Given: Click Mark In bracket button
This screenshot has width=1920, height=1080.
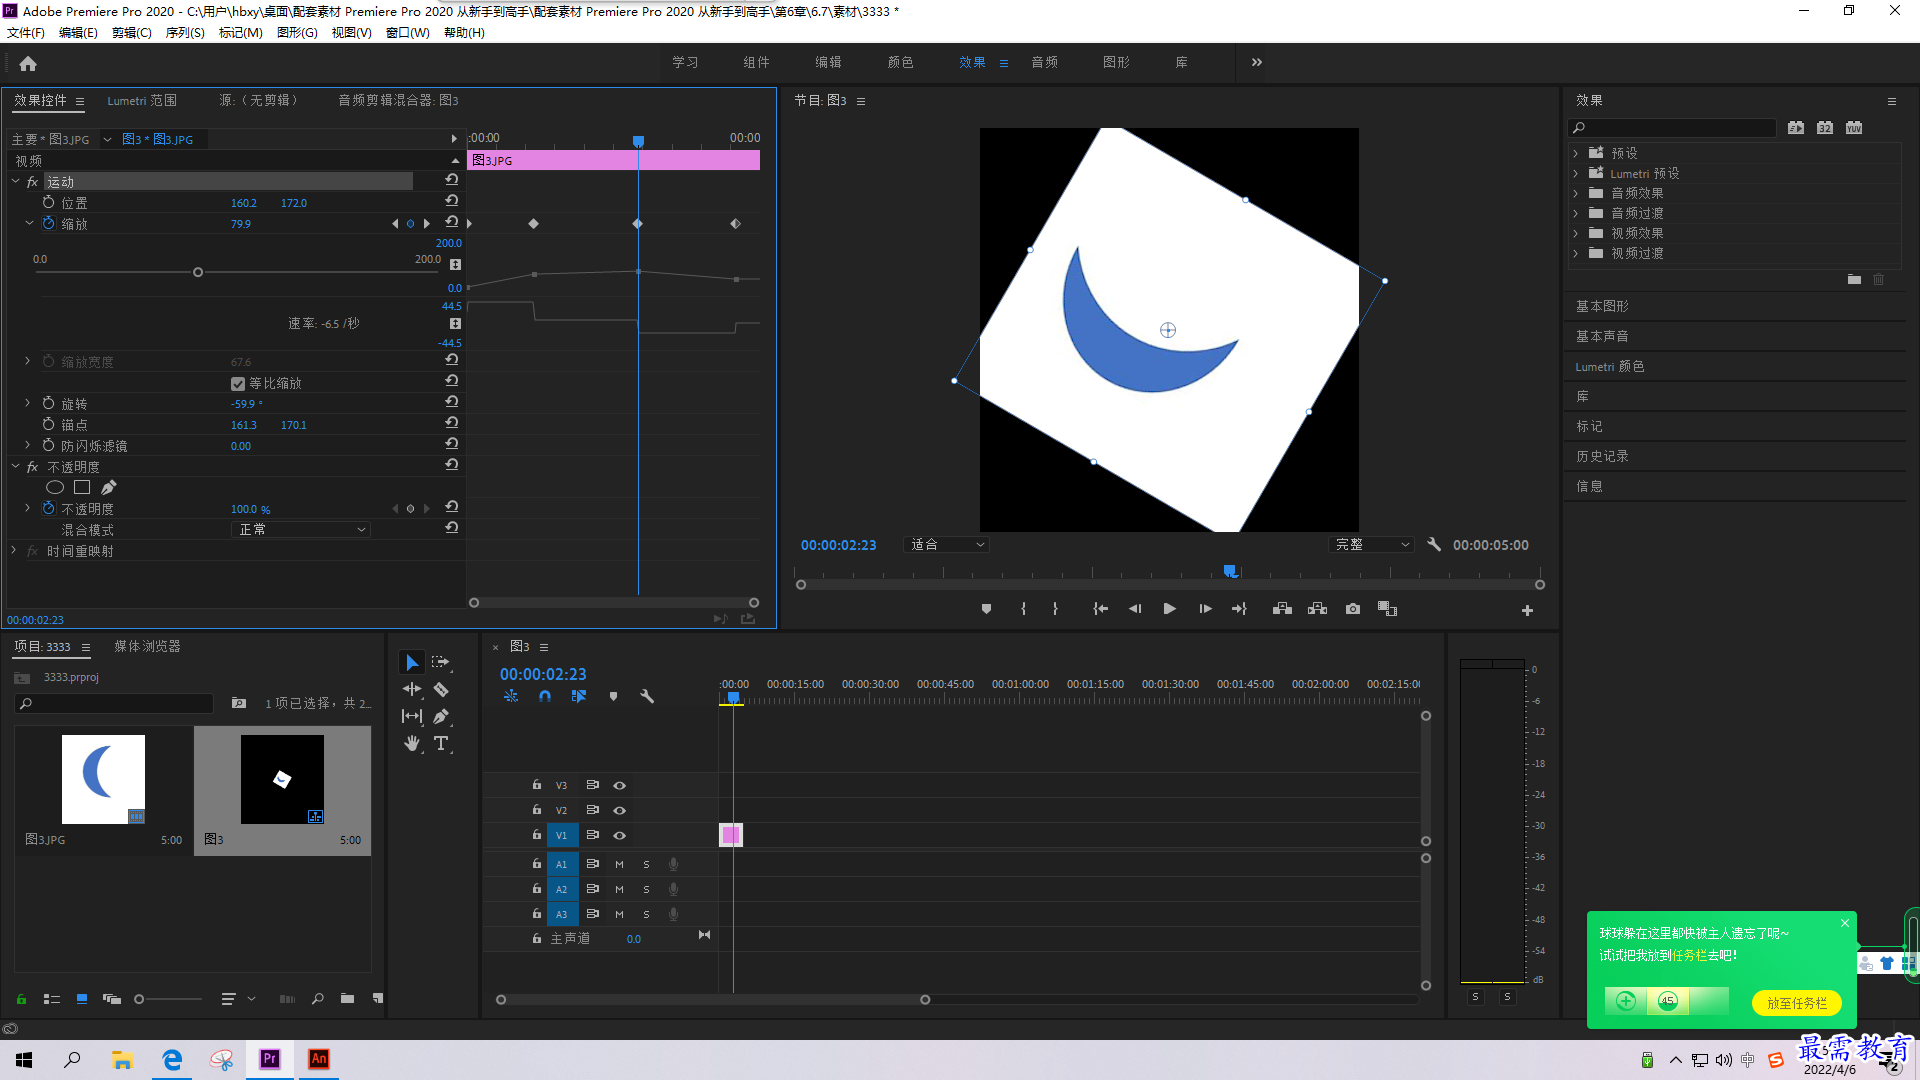Looking at the screenshot, I should click(x=1023, y=609).
